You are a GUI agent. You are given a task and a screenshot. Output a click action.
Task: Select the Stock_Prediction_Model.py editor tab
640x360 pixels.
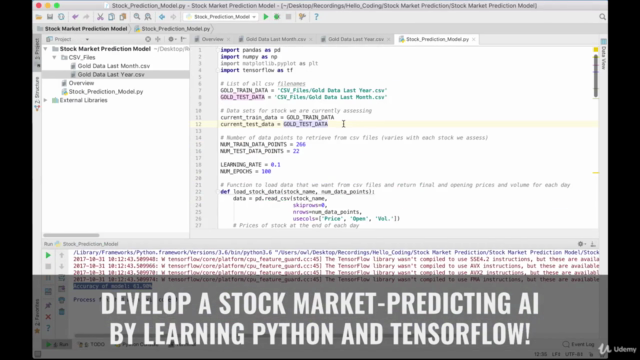point(437,39)
